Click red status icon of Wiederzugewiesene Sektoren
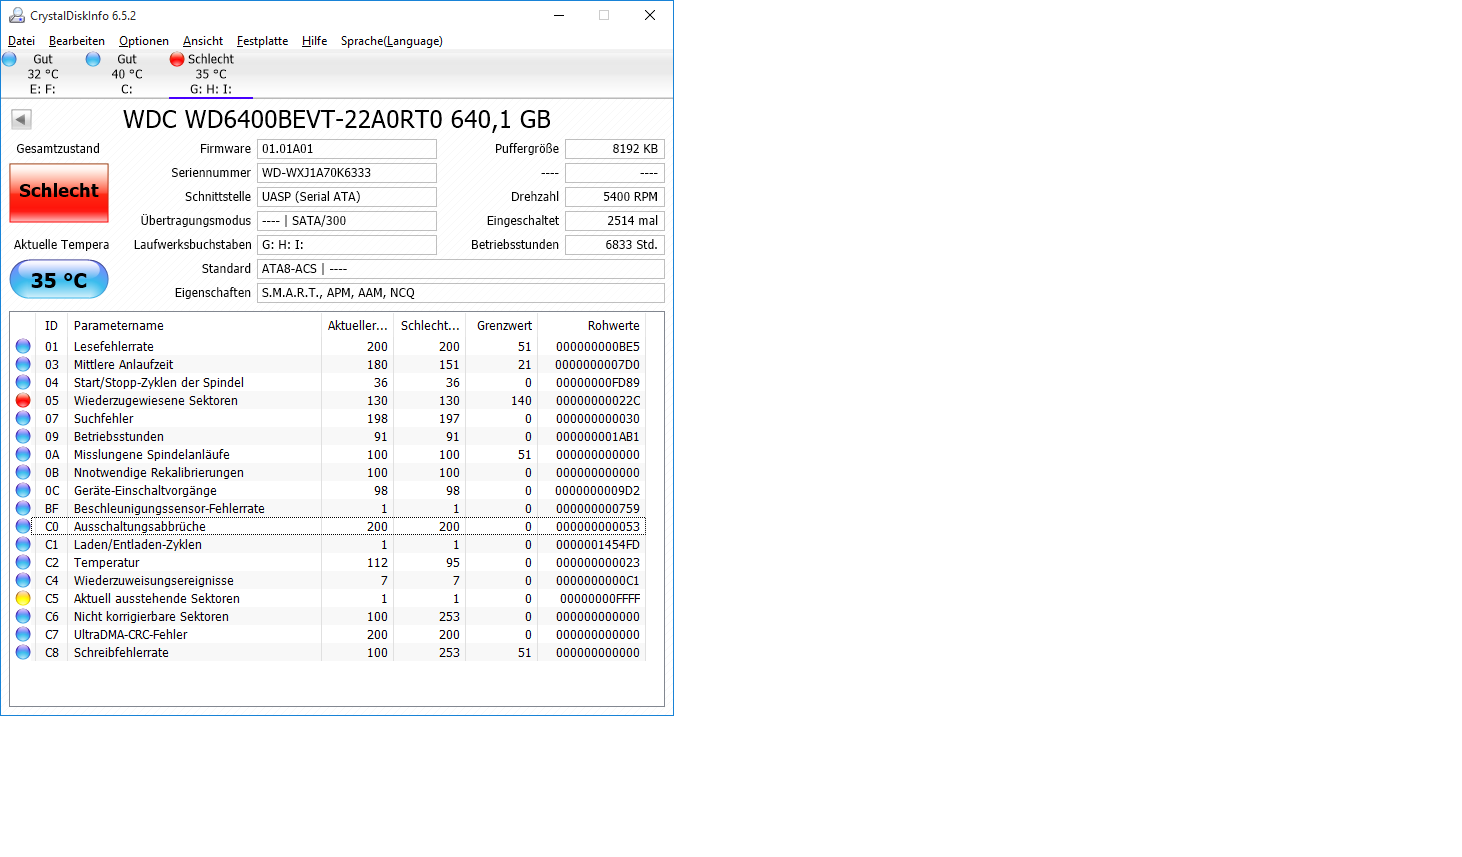The width and height of the screenshot is (1462, 857). 23,400
